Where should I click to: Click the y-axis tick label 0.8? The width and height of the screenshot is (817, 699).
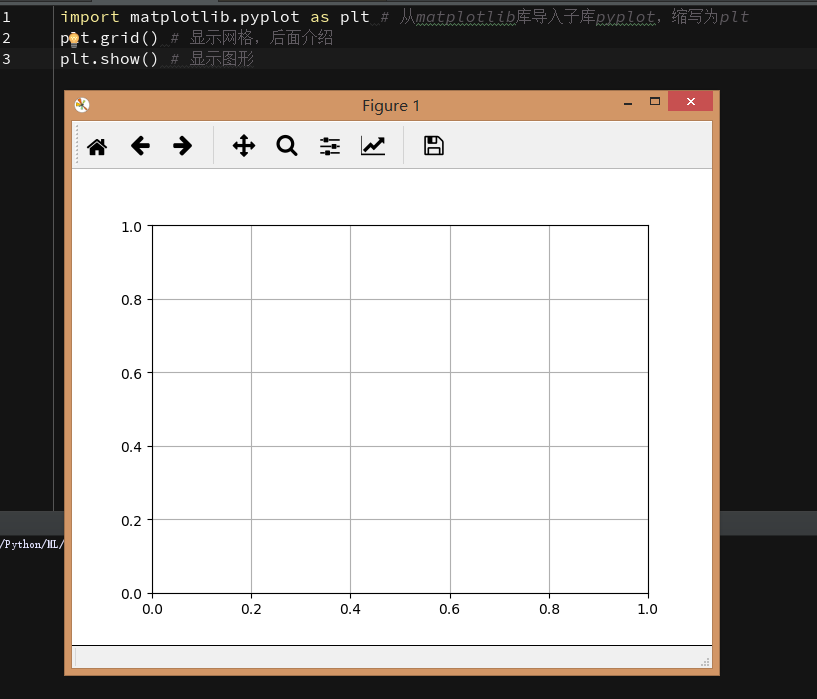131,300
